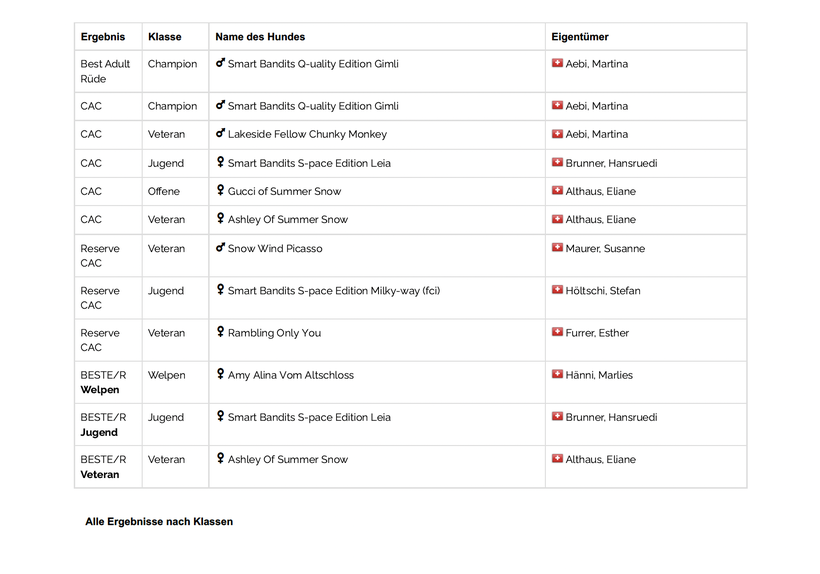Click the Swiss flag next to Hänni, Marlies

pyautogui.click(x=557, y=374)
